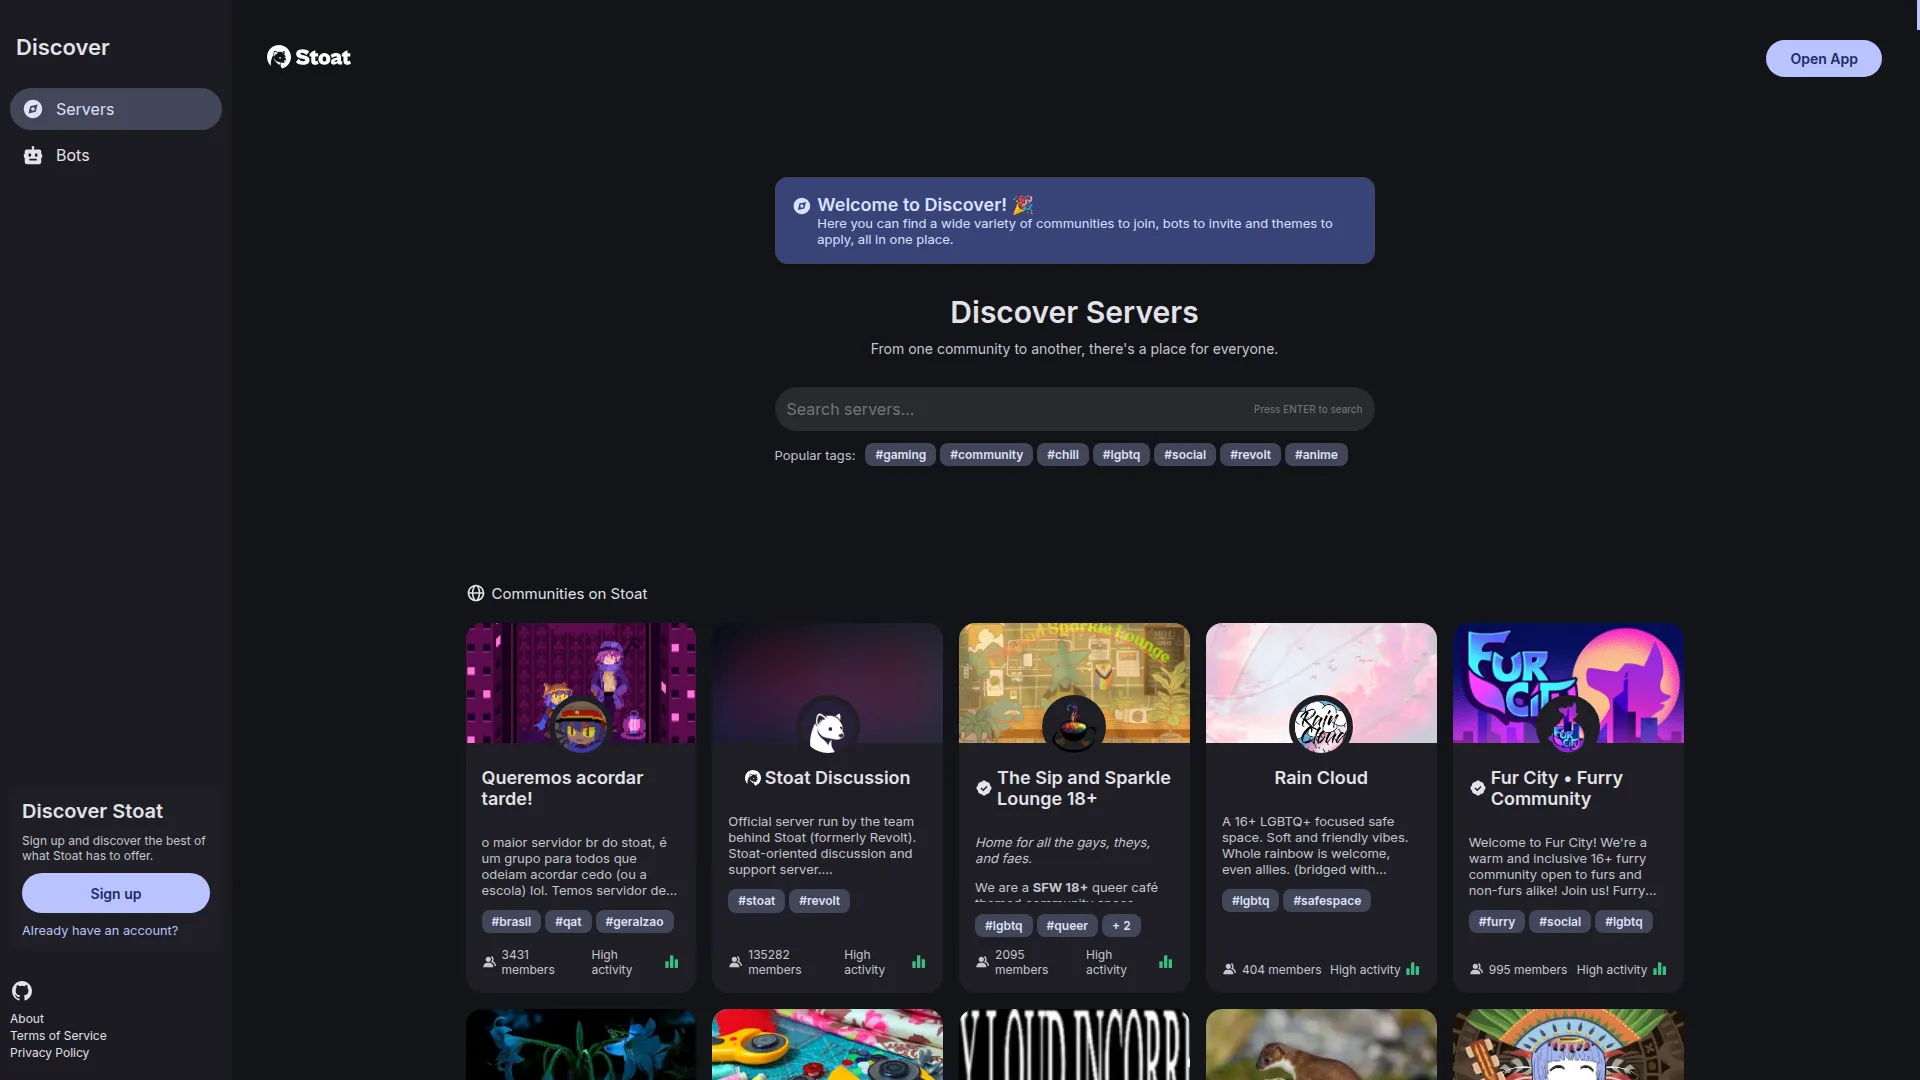The width and height of the screenshot is (1920, 1080).
Task: Open the GitHub icon link in sidebar
Action: pyautogui.click(x=22, y=991)
